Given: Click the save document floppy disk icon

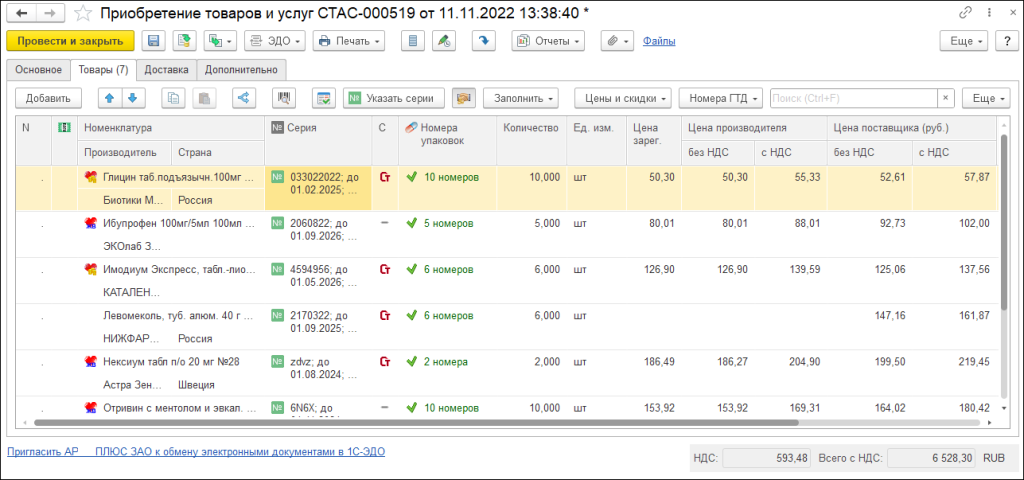Looking at the screenshot, I should tap(153, 41).
